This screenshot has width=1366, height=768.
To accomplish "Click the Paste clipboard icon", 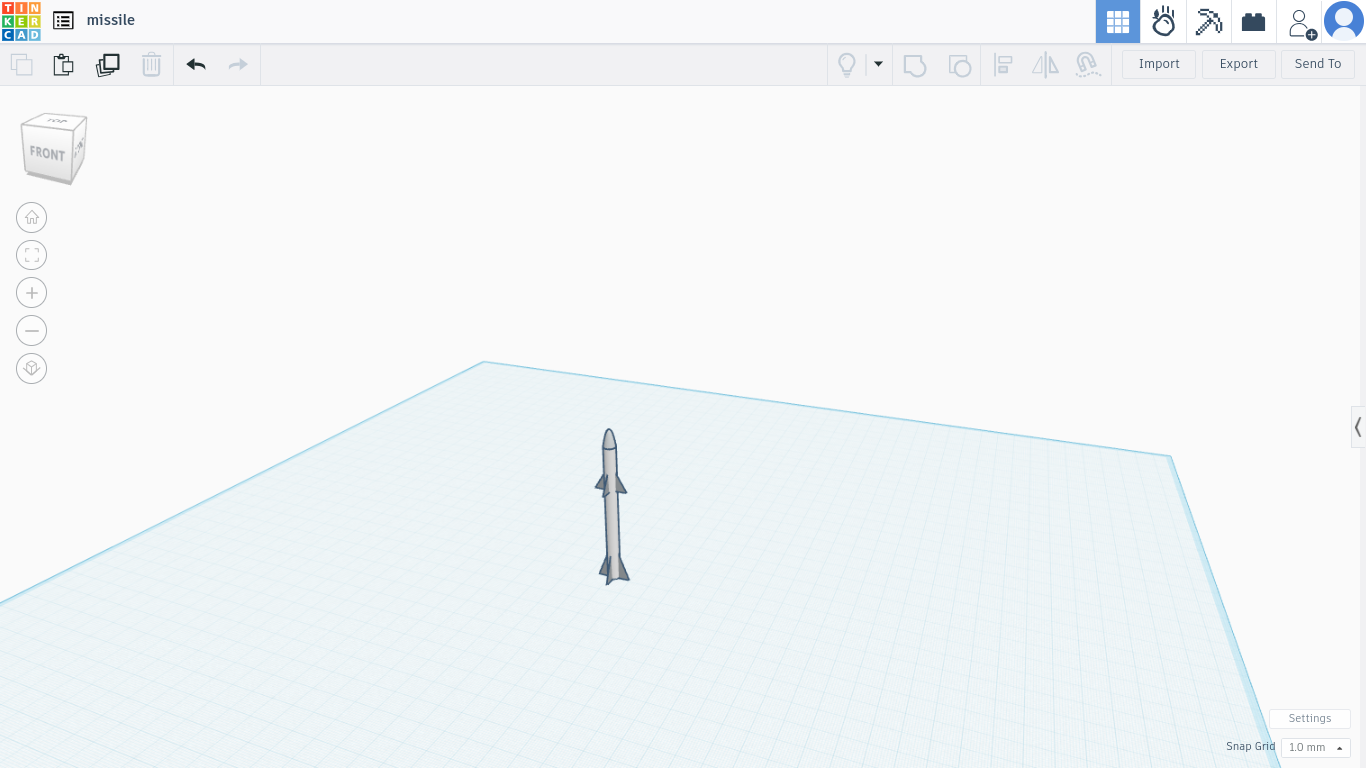I will 63,65.
